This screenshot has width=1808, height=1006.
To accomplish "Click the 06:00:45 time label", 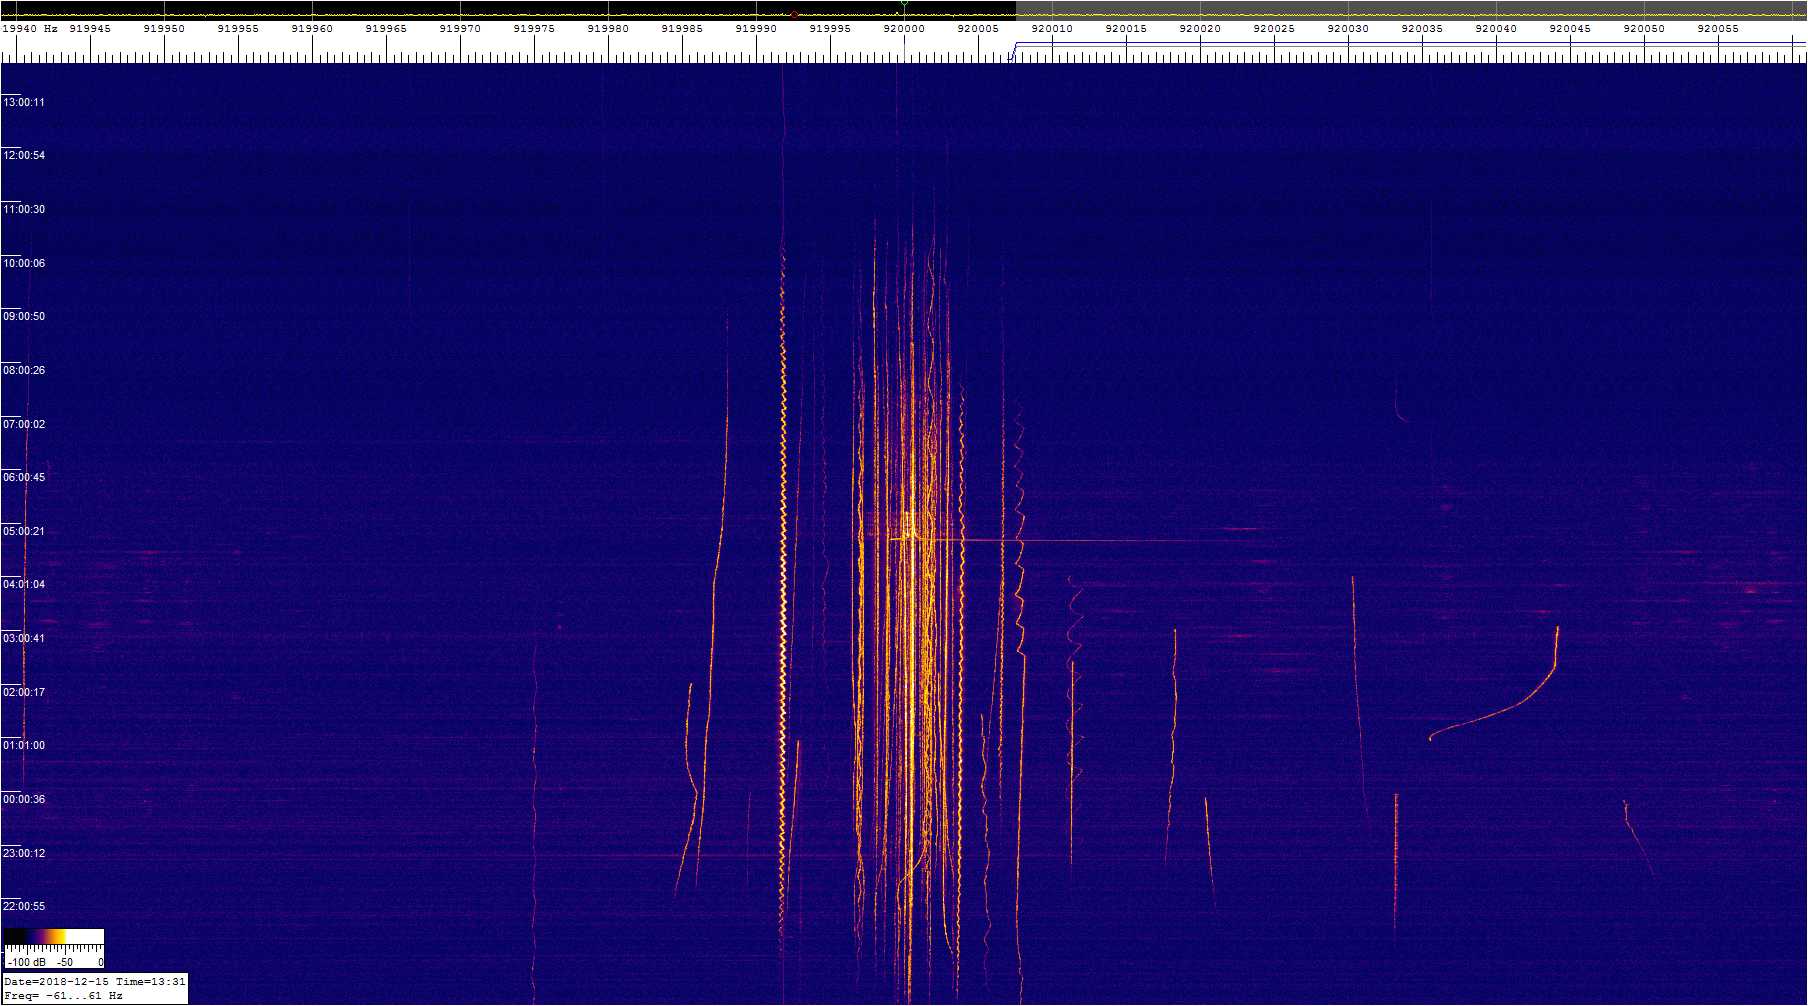I will tap(24, 477).
